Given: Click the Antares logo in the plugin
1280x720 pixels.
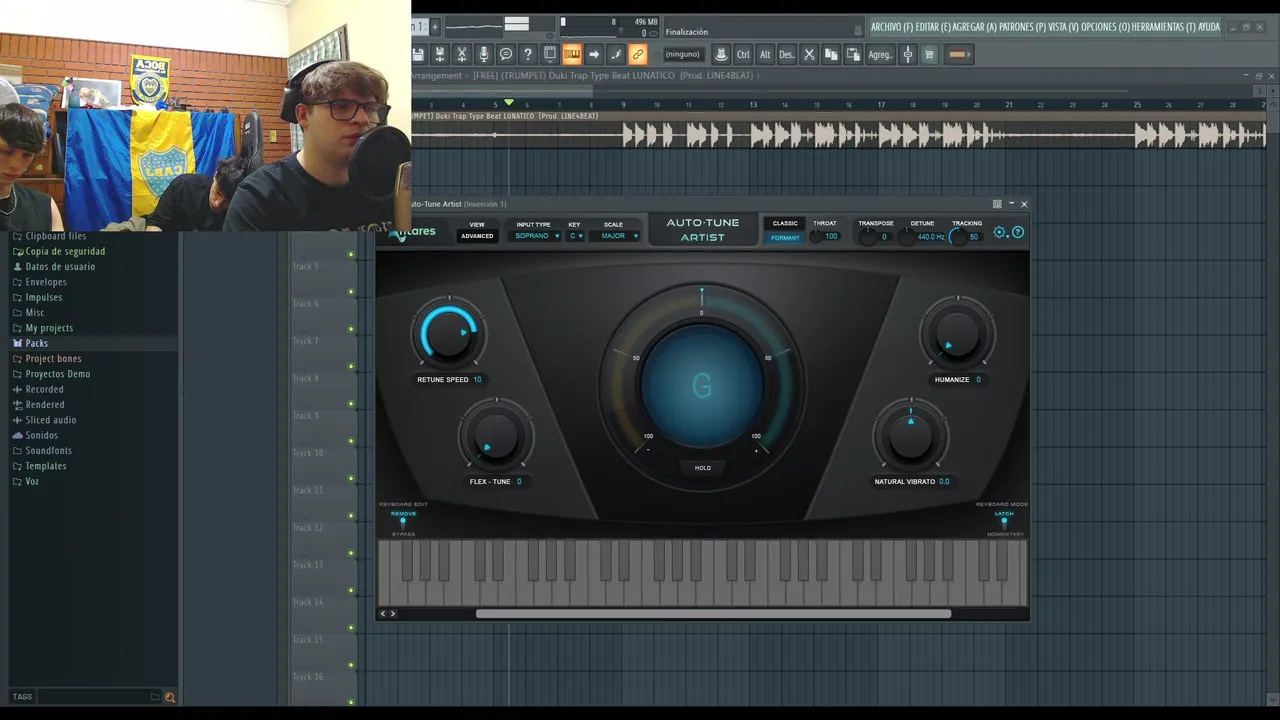Looking at the screenshot, I should pyautogui.click(x=413, y=233).
